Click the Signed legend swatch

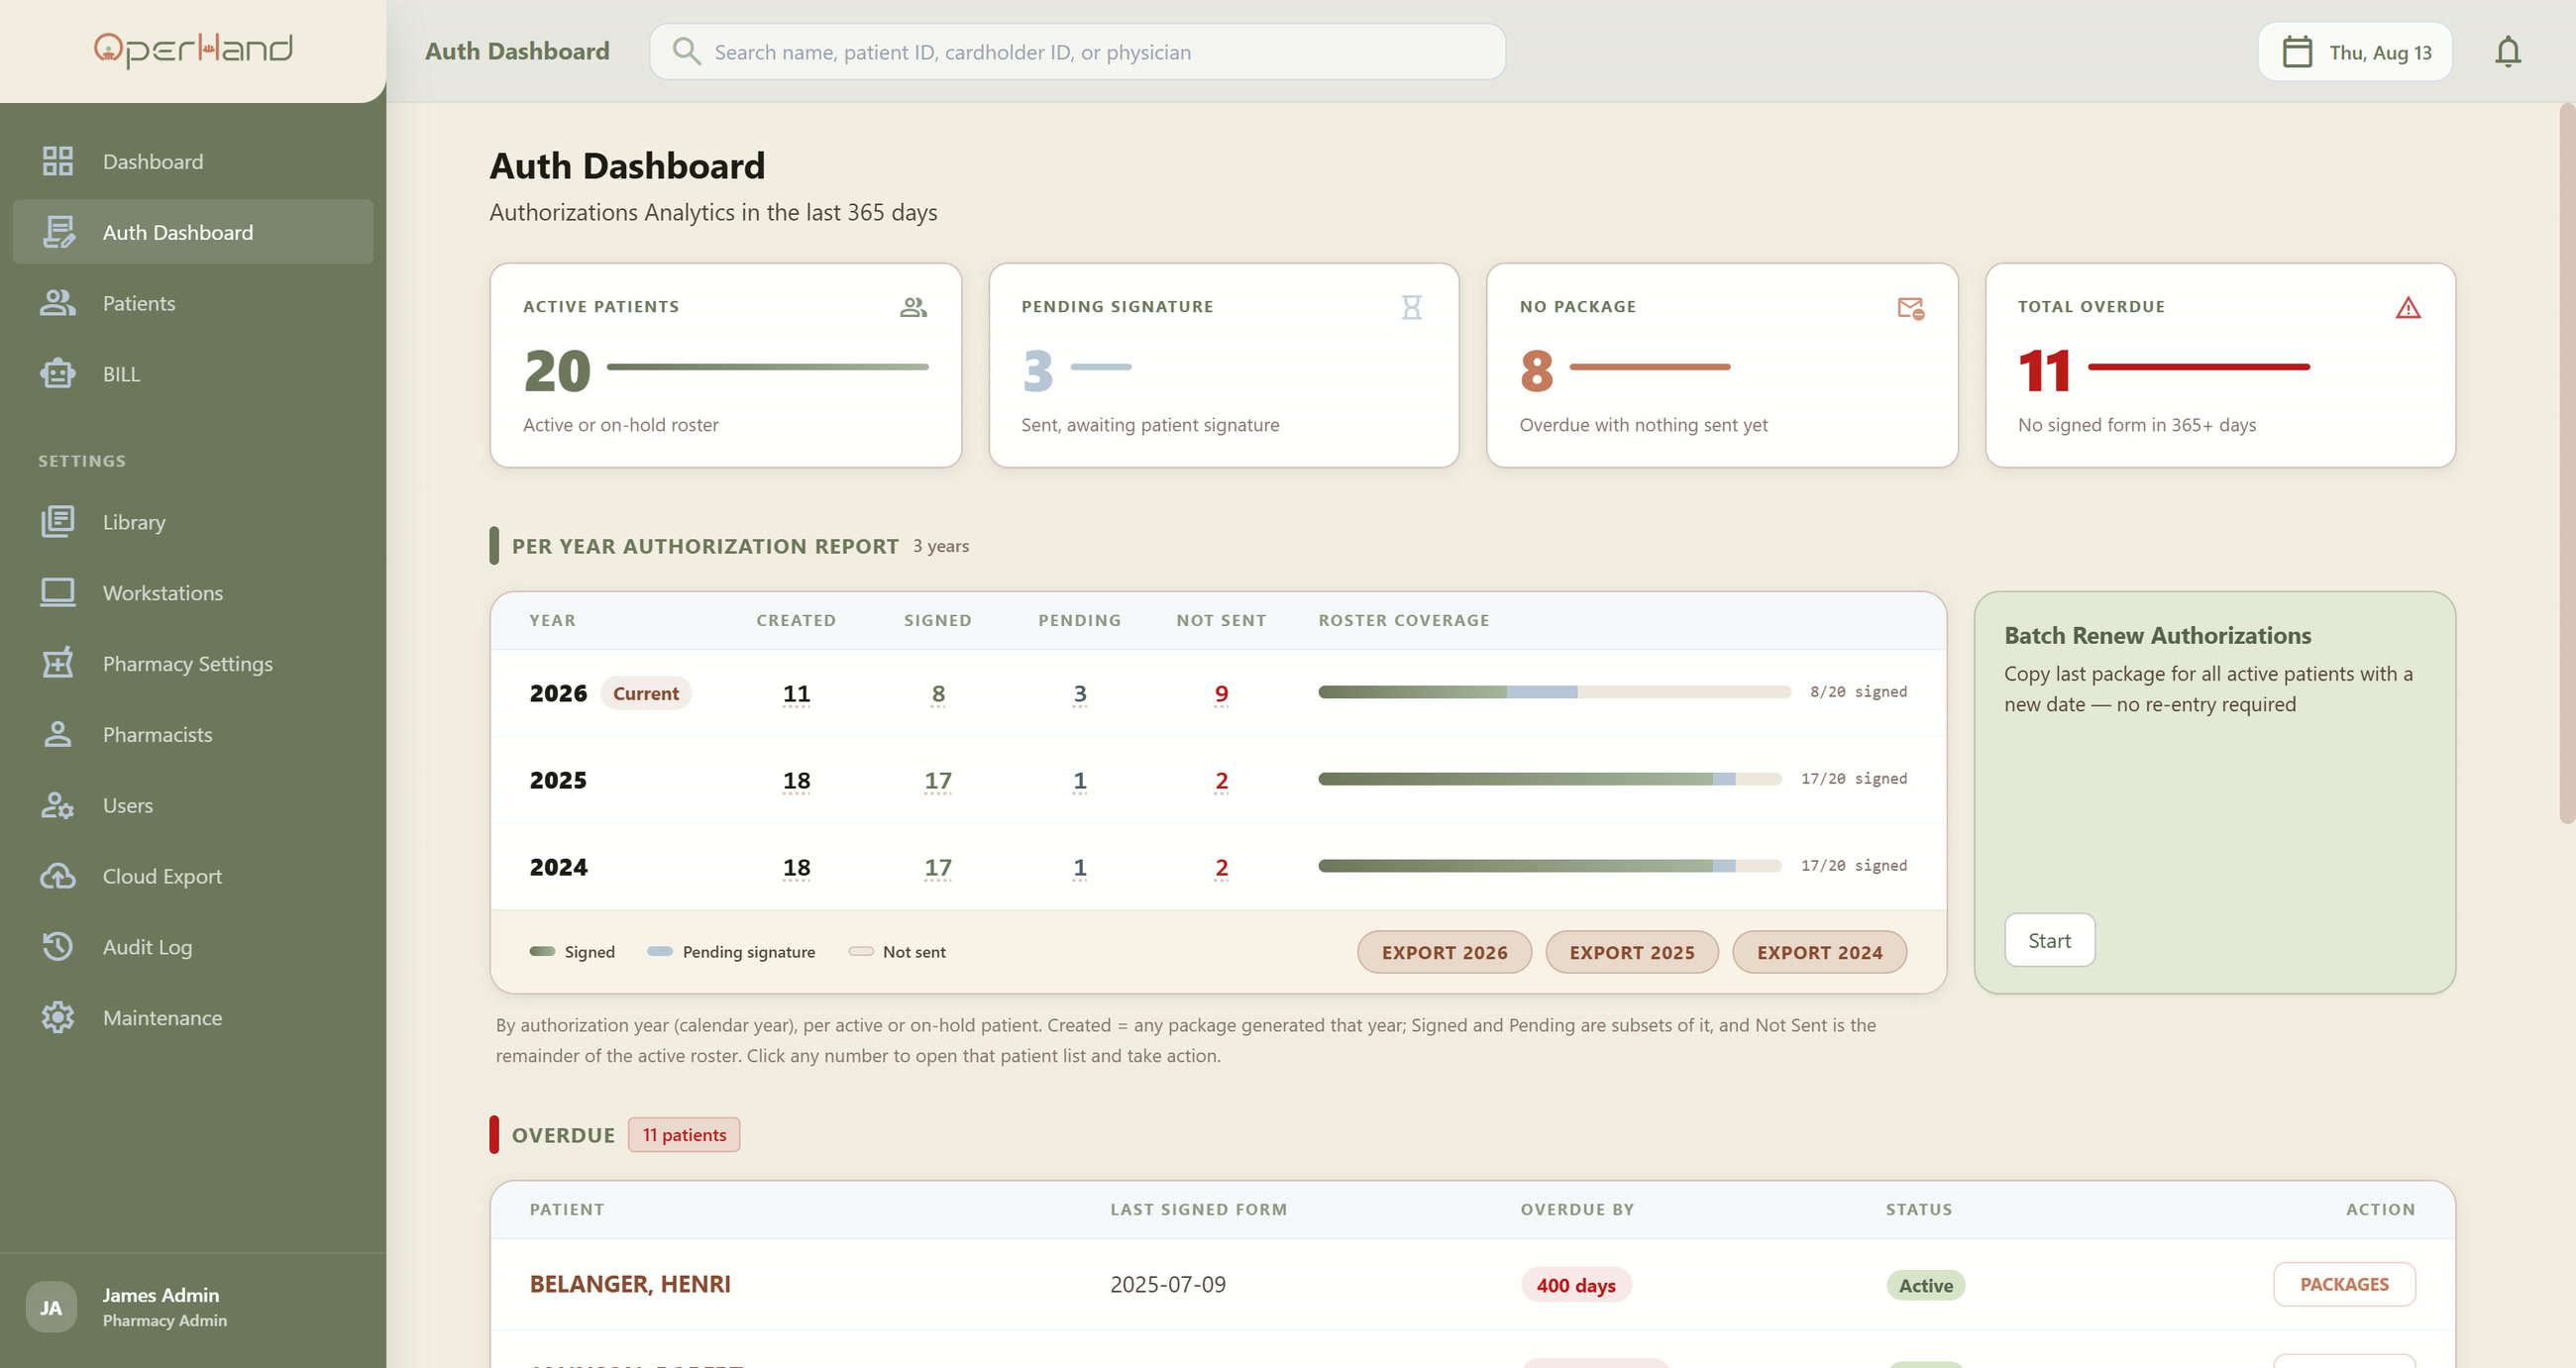click(x=542, y=952)
